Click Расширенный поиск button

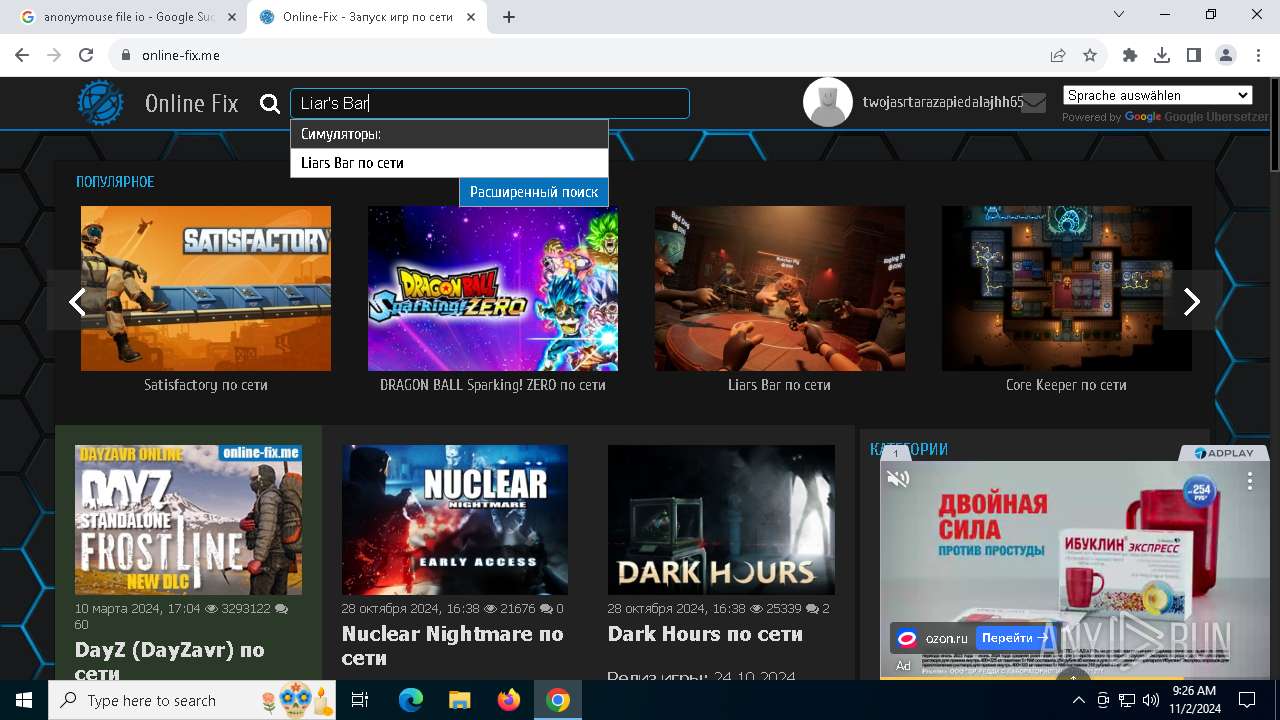tap(534, 192)
